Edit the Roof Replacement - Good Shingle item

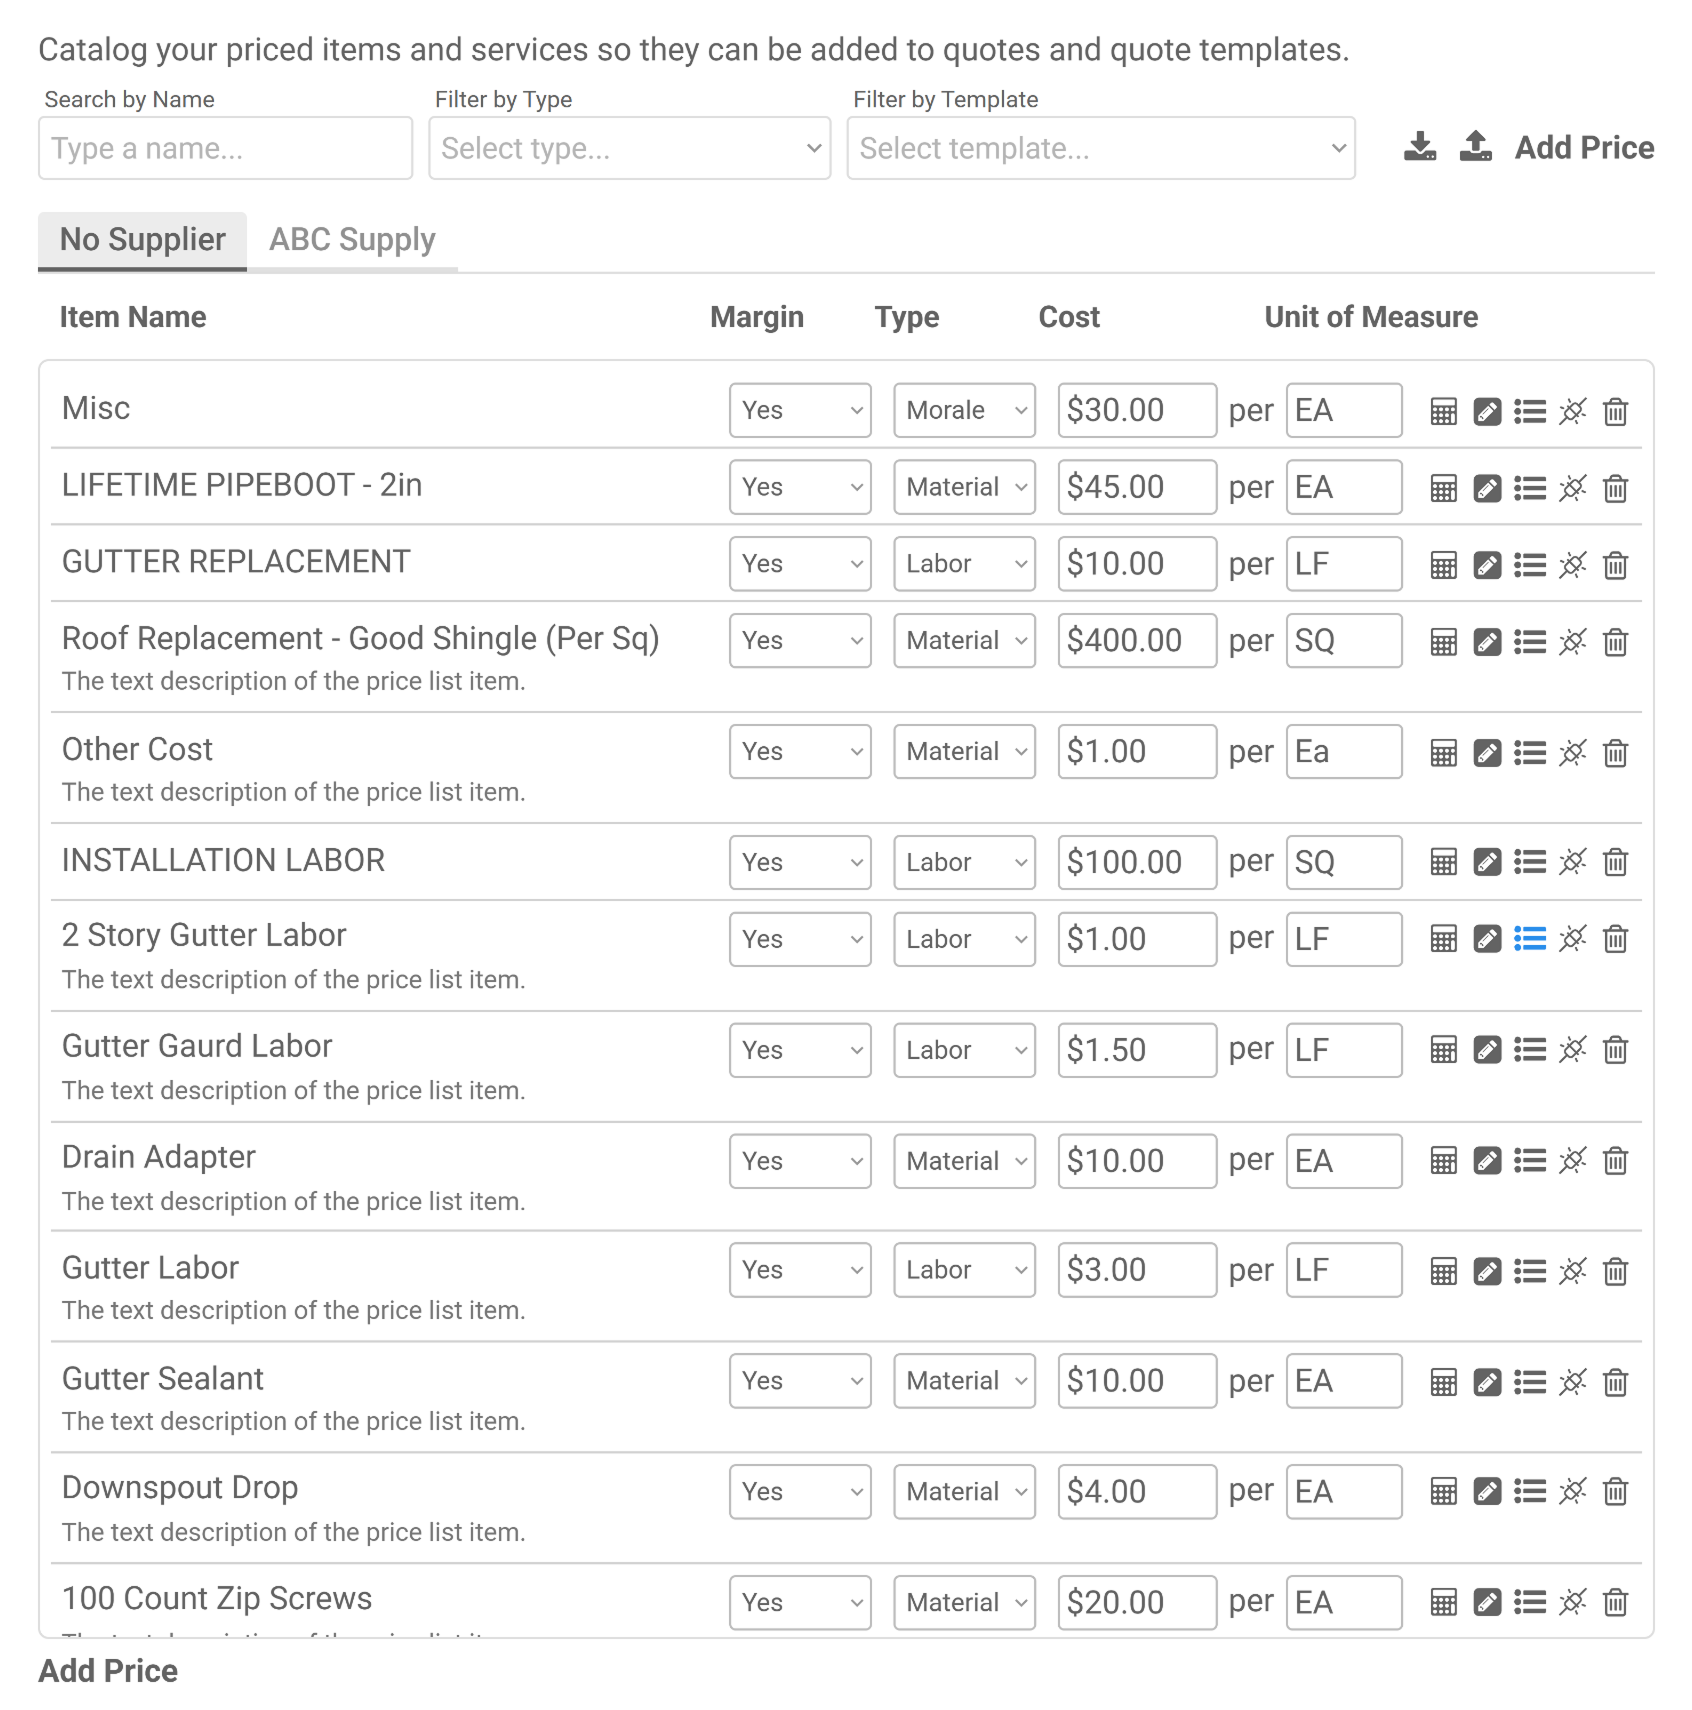click(1487, 642)
